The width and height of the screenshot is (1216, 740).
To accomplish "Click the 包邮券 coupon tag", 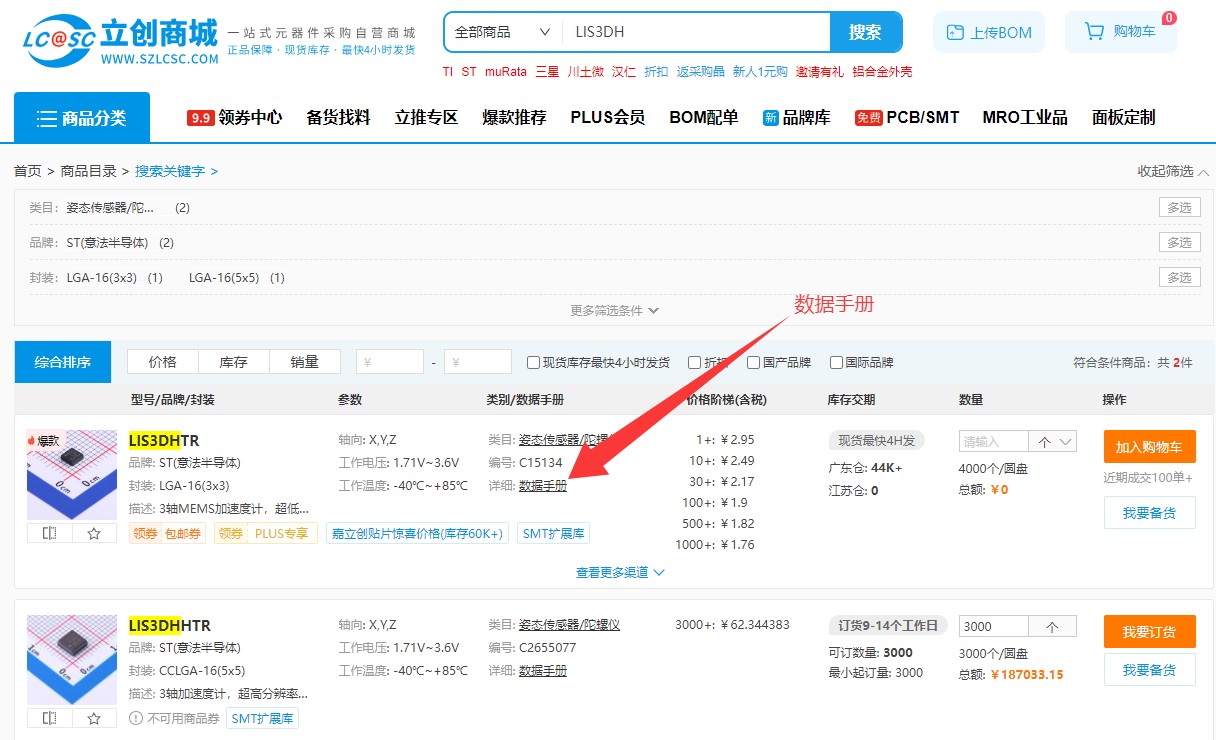I will 182,534.
